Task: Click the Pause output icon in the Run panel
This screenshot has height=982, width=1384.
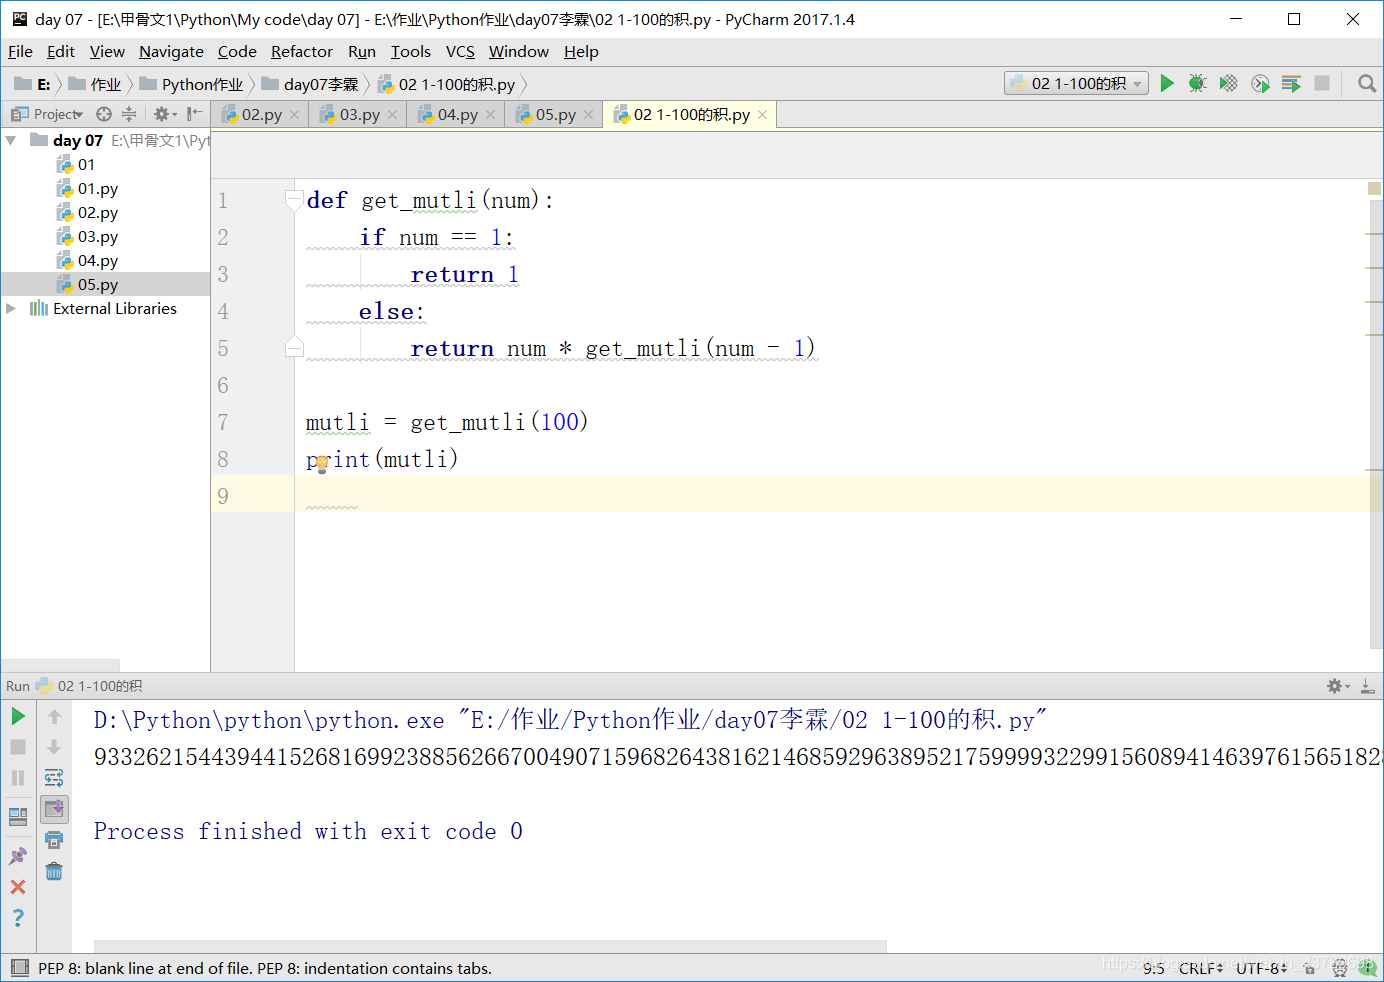Action: (x=18, y=778)
